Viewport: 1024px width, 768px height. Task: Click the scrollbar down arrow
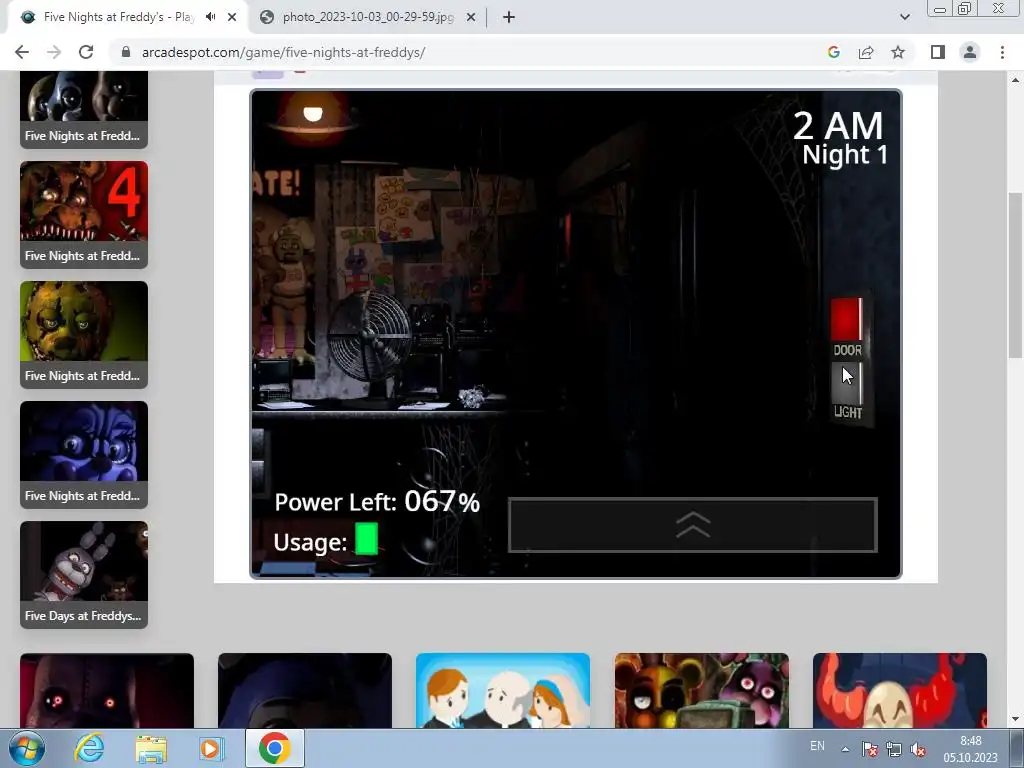click(x=1015, y=719)
